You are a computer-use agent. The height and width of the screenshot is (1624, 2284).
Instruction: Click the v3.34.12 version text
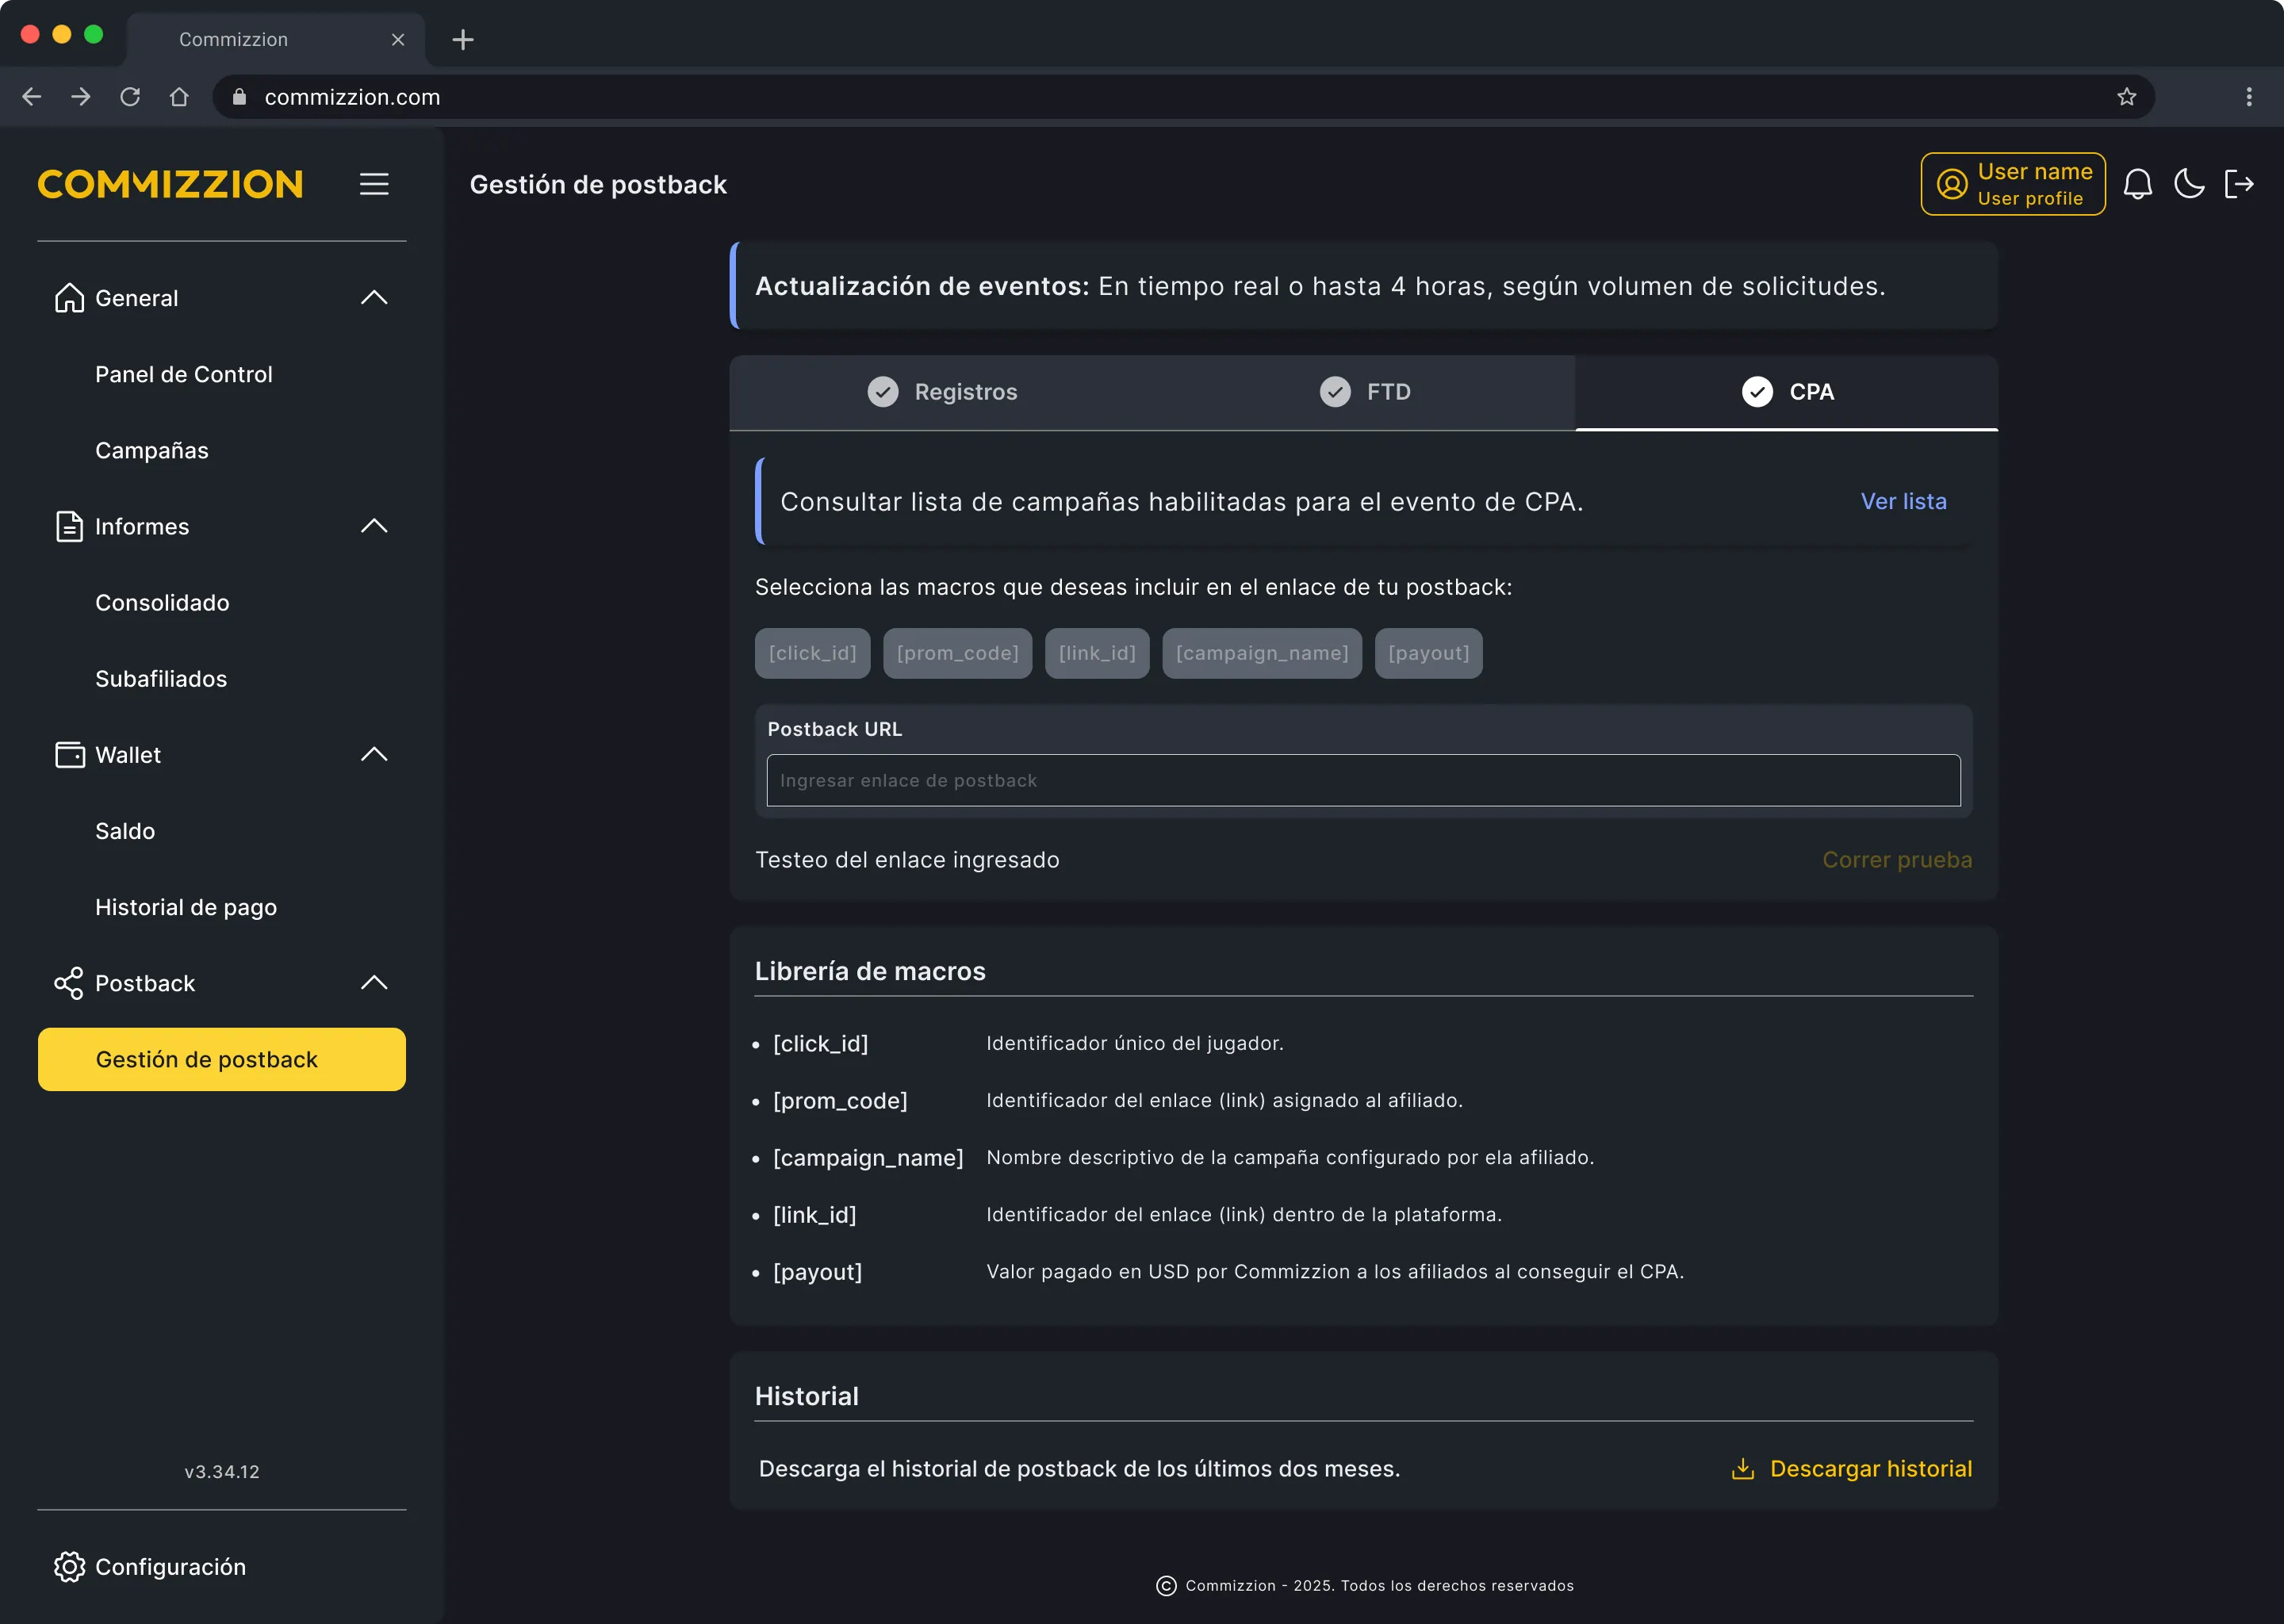tap(222, 1472)
